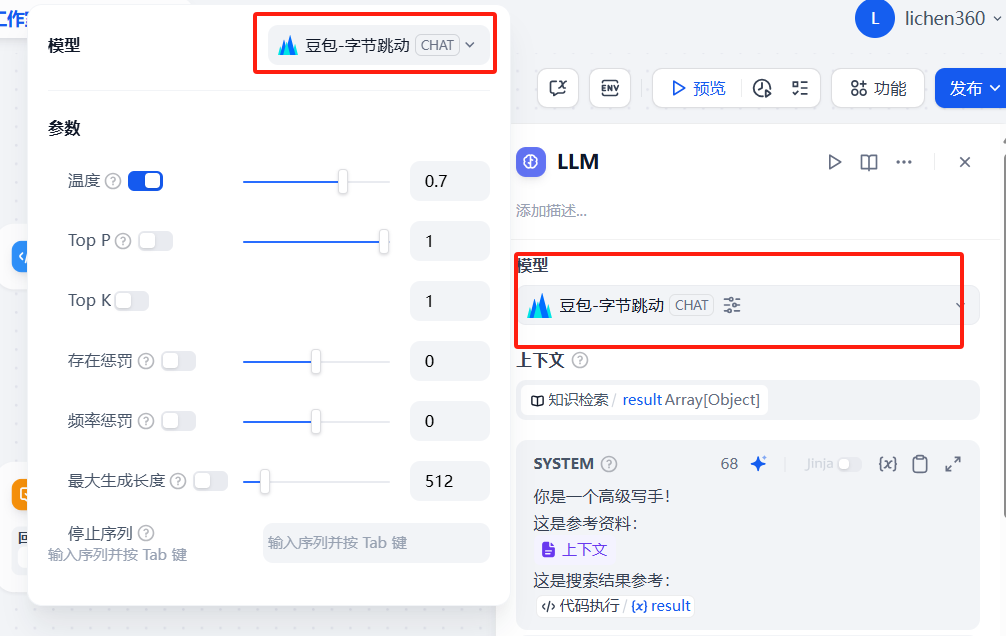Open the LLM node help book icon
1006x636 pixels.
point(869,162)
